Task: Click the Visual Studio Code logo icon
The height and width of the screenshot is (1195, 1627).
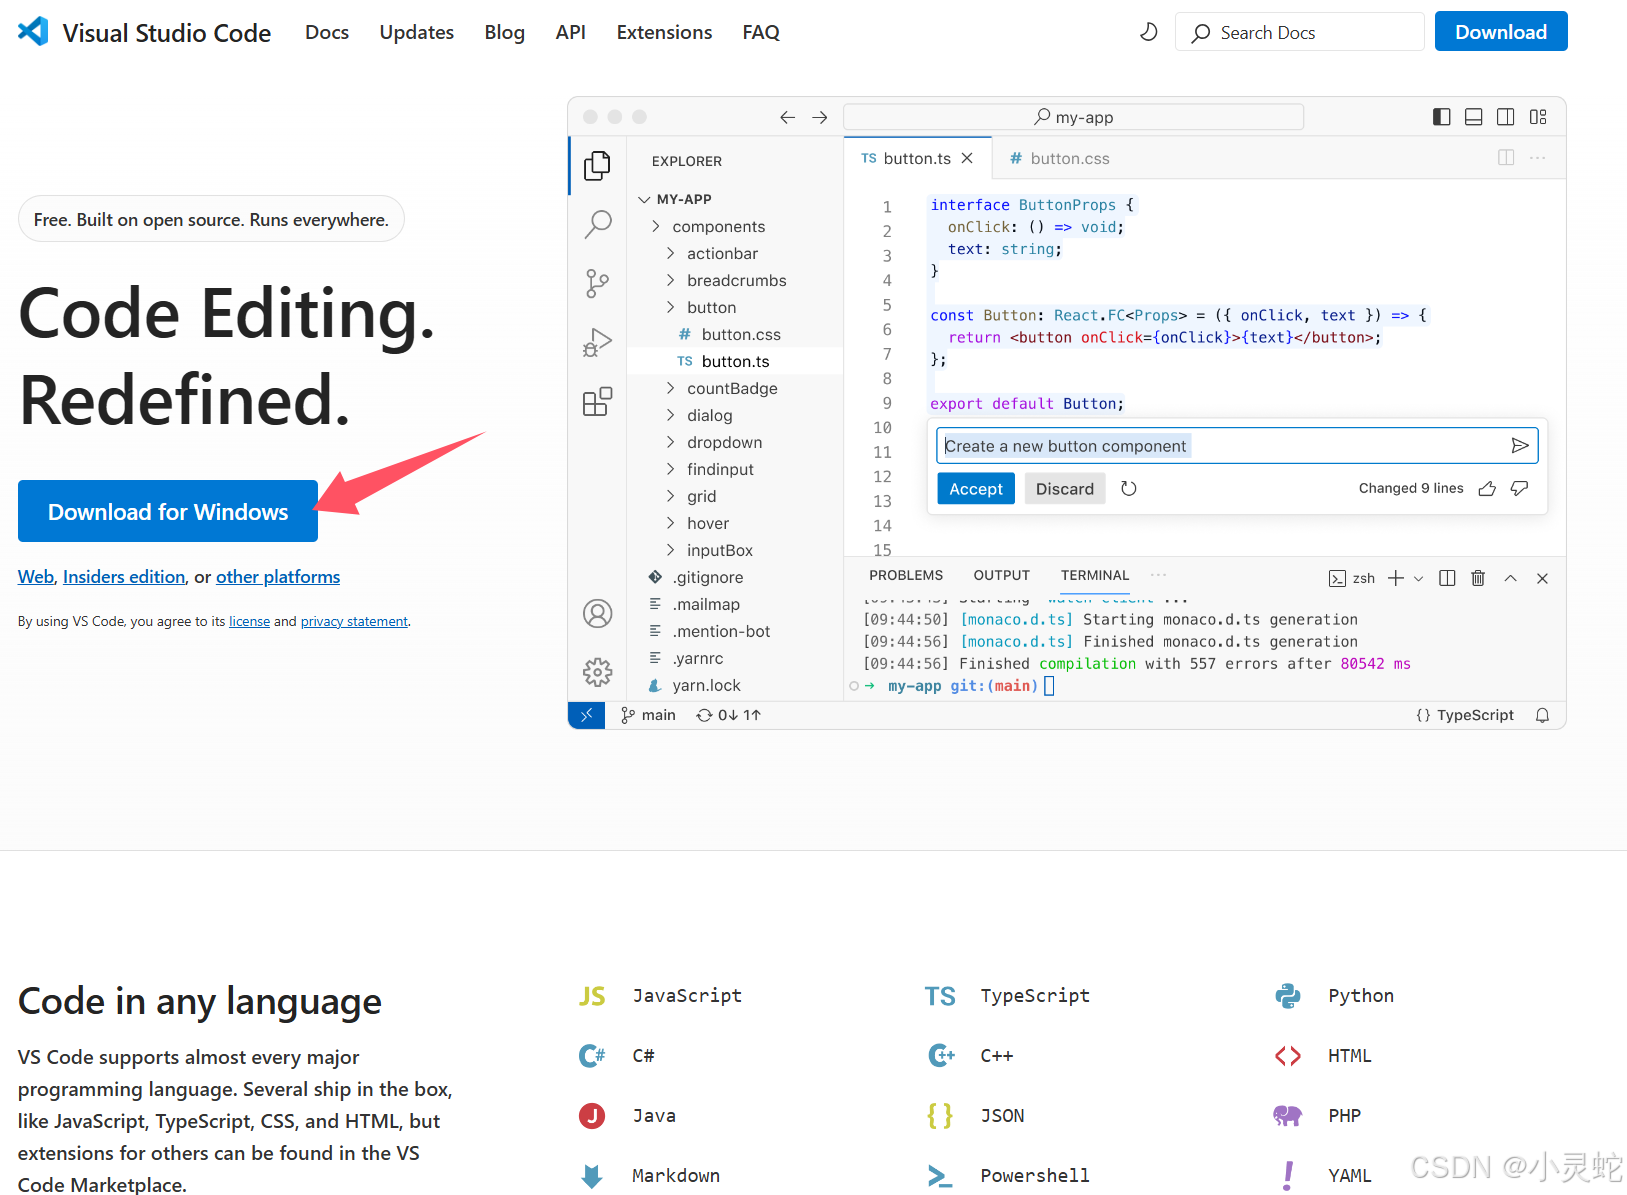Action: point(33,31)
